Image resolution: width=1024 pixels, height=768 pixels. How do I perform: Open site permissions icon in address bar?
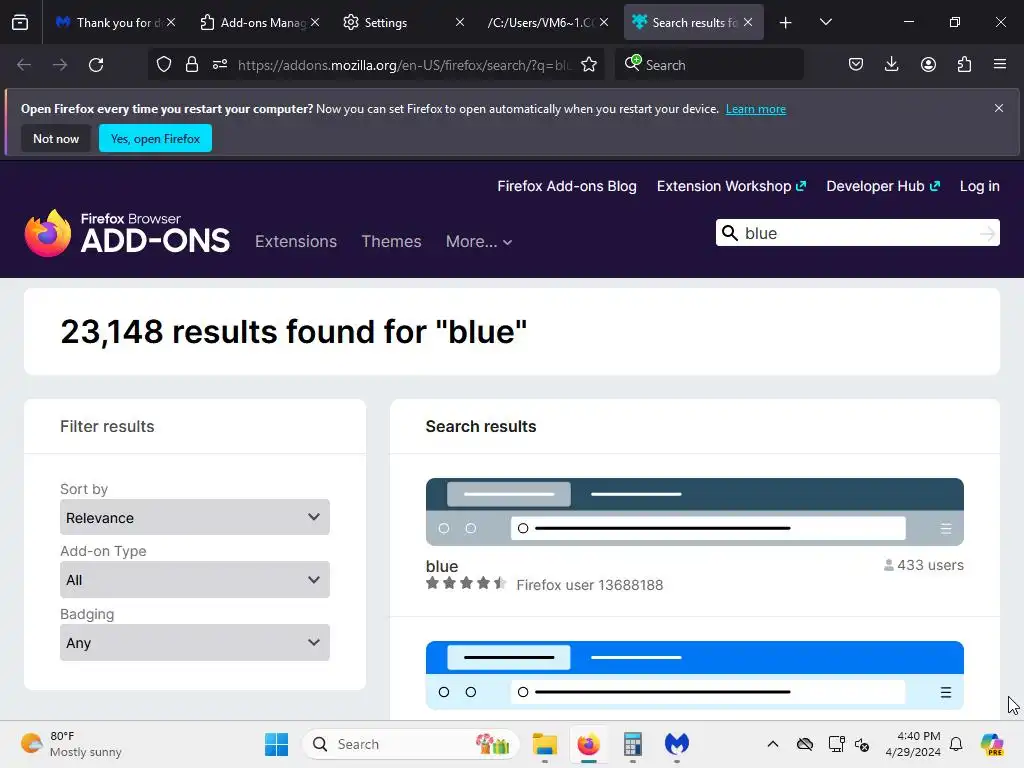tap(220, 65)
